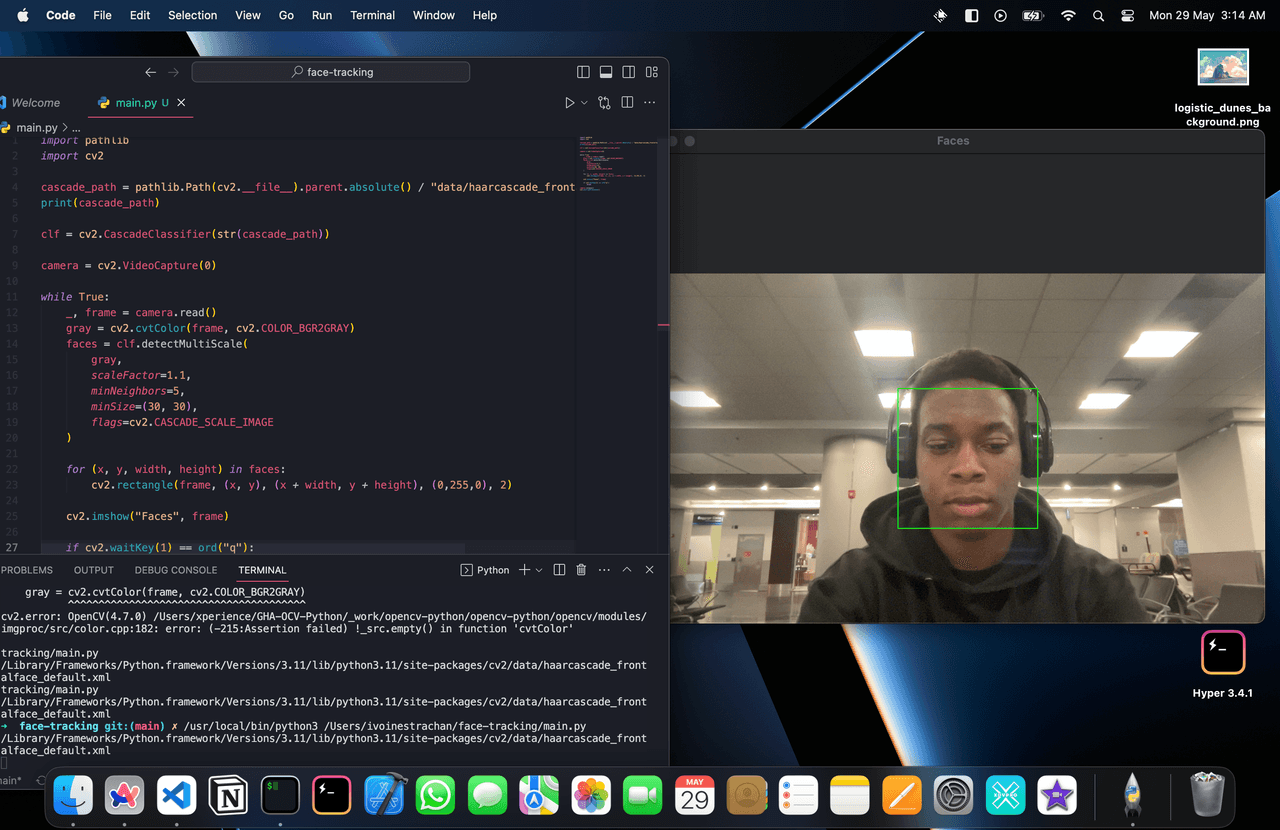1280x830 pixels.
Task: Switch to the Welcome editor tab
Action: [36, 103]
